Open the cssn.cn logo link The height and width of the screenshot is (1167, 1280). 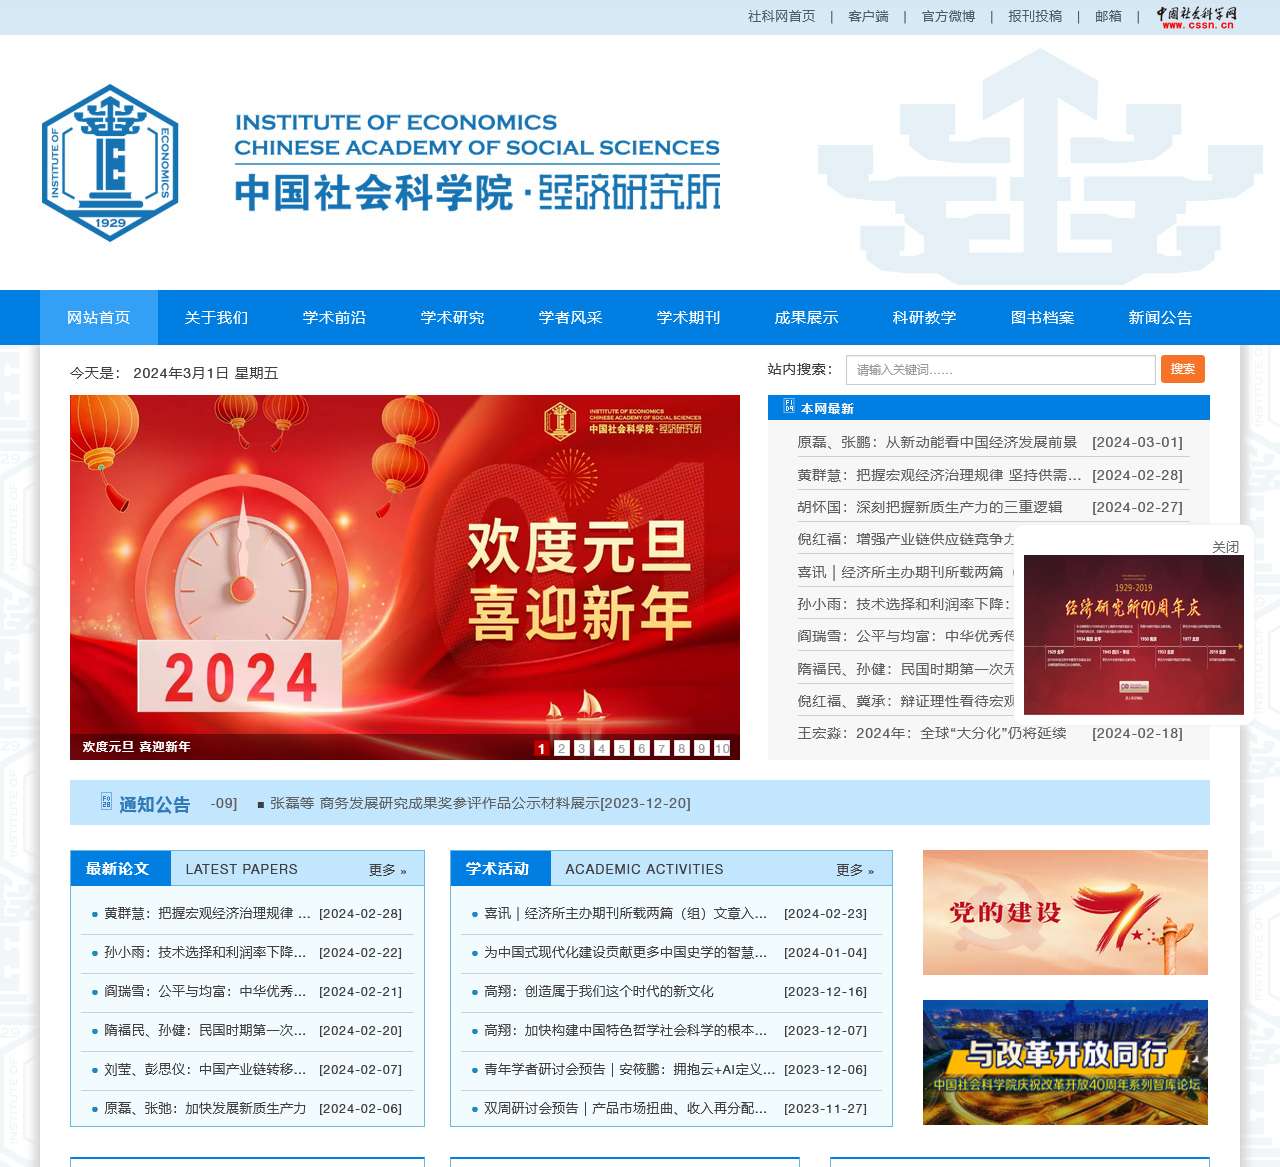(x=1197, y=17)
